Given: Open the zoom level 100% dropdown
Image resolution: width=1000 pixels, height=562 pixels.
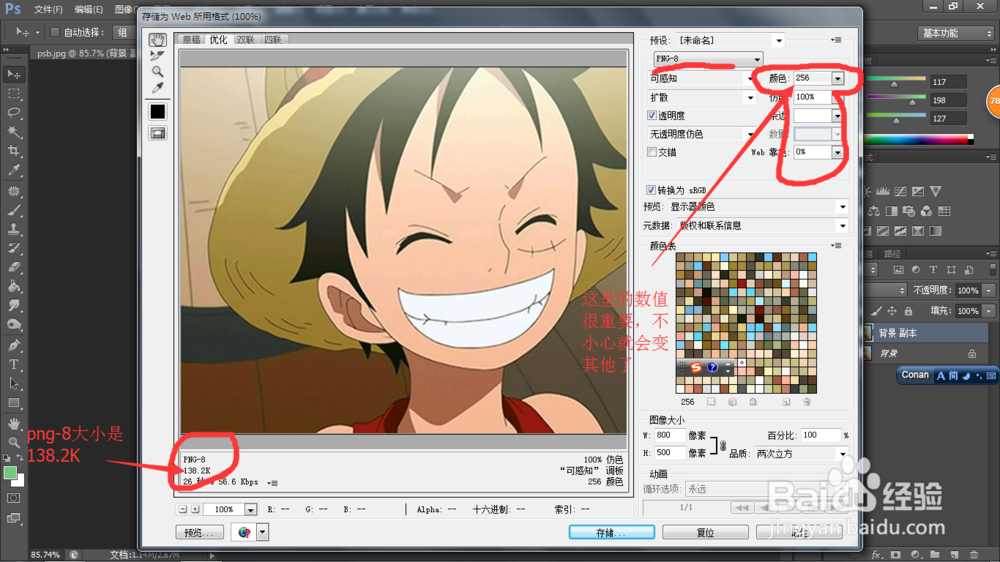Looking at the screenshot, I should [x=251, y=510].
